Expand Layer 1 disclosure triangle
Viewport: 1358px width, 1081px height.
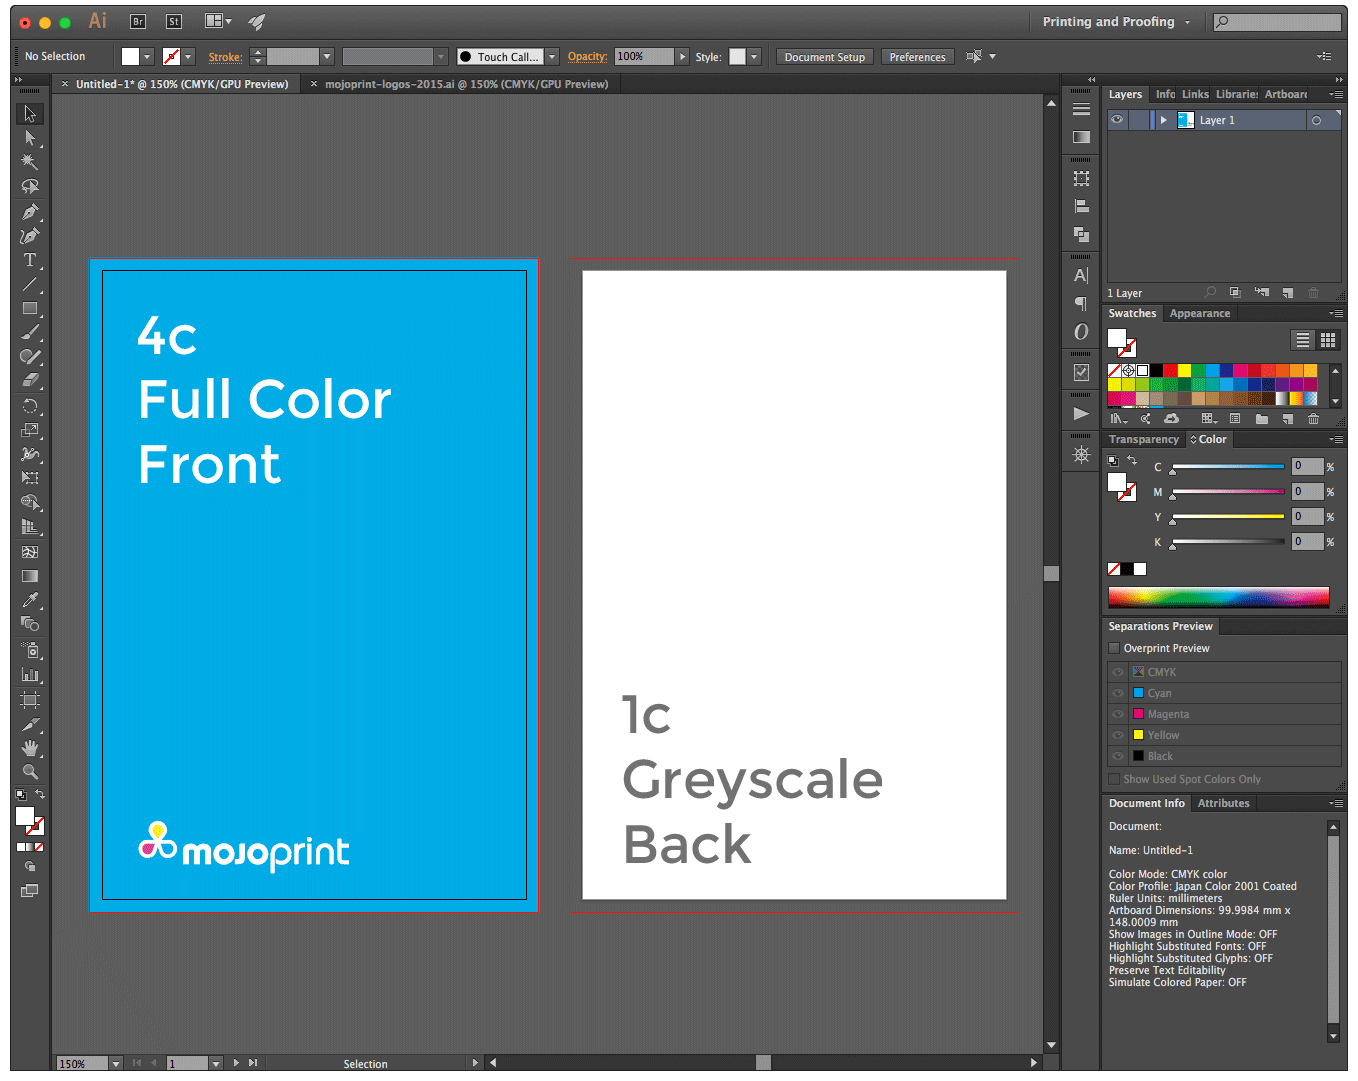tap(1163, 120)
